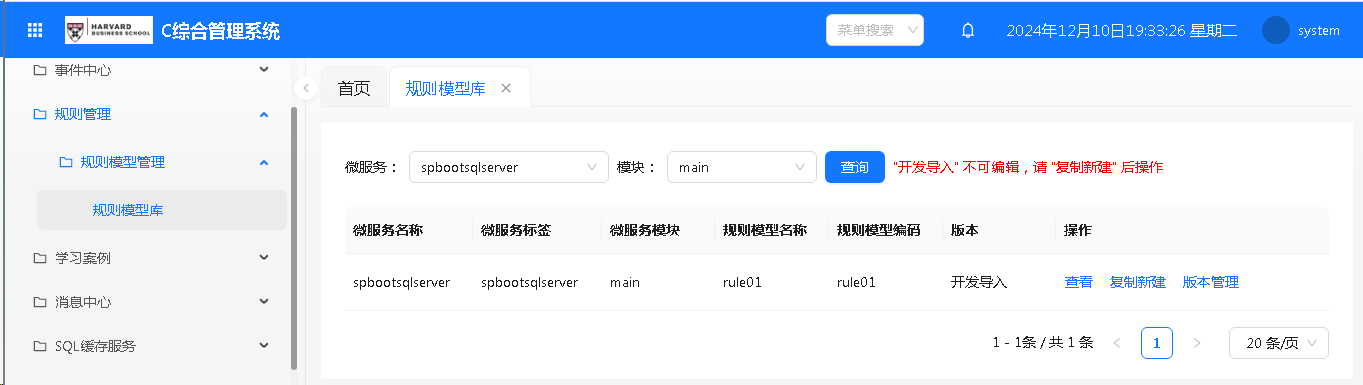Image resolution: width=1363 pixels, height=385 pixels.
Task: Click 复制新建 for rule01
Action: click(1138, 282)
